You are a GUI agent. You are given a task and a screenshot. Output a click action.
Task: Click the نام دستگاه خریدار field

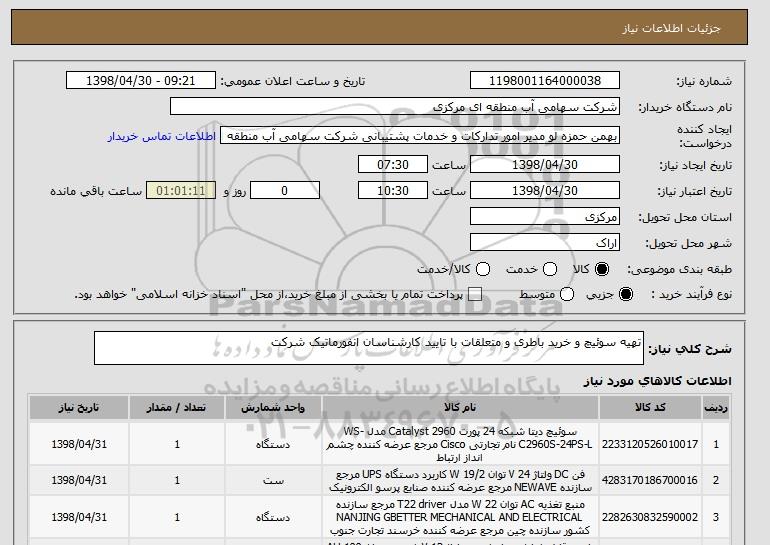395,107
